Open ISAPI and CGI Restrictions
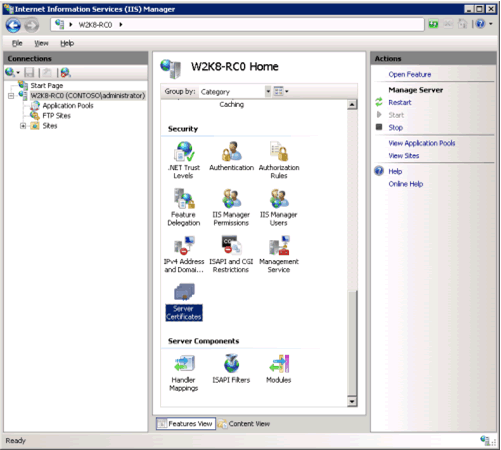The width and height of the screenshot is (501, 450). point(231,254)
